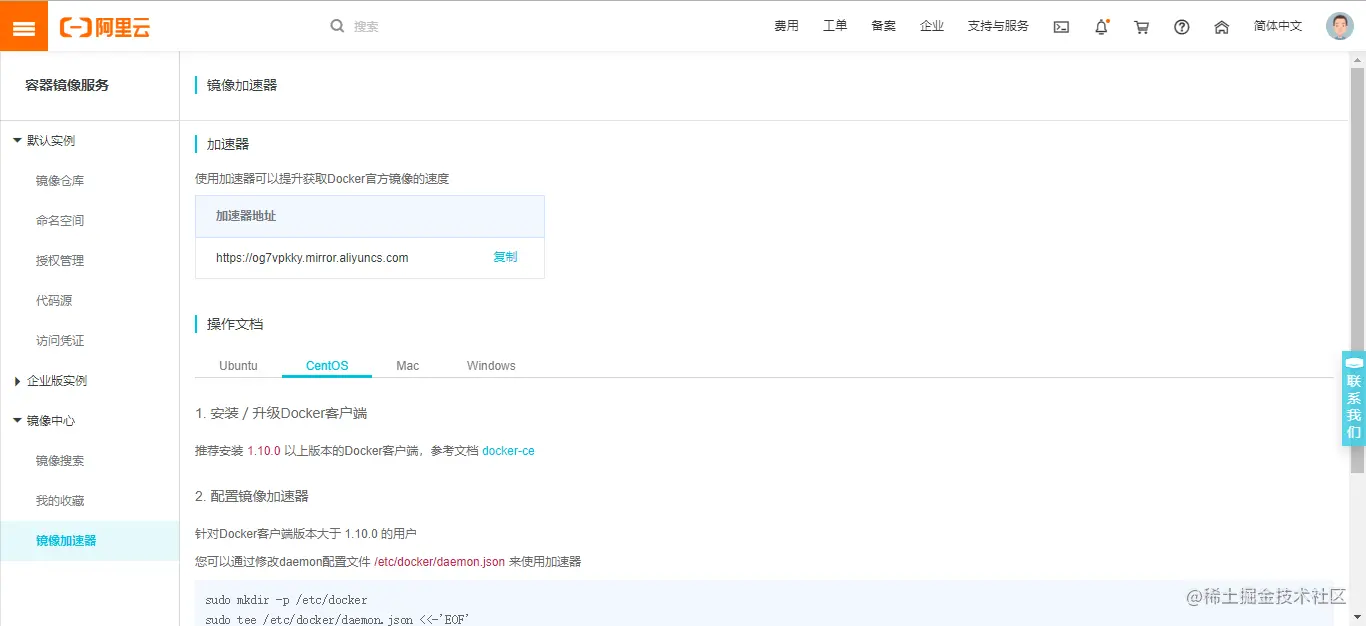Open the help question mark icon
1366x626 pixels.
click(1181, 27)
